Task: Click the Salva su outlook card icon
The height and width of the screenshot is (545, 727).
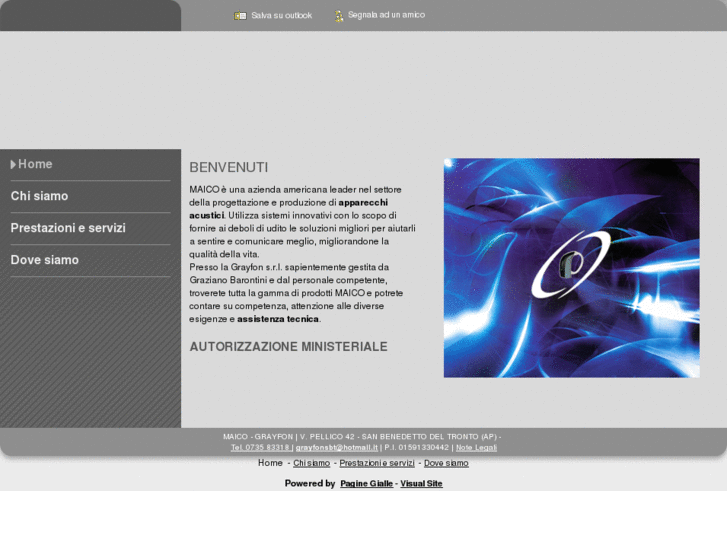Action: point(240,16)
